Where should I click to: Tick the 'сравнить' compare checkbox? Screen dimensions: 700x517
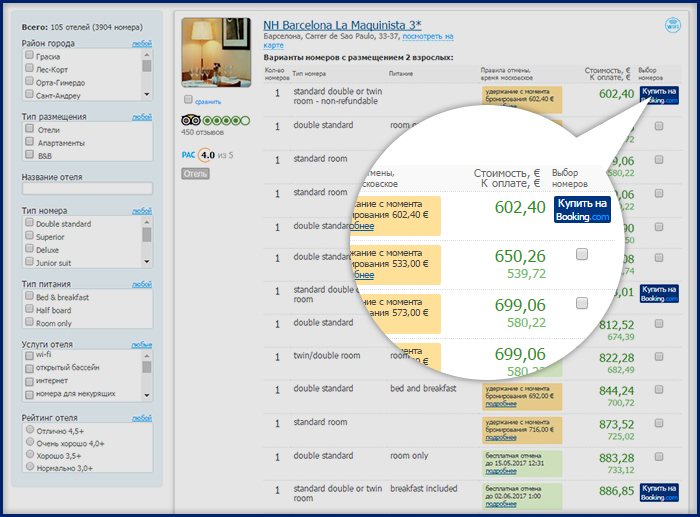[188, 100]
